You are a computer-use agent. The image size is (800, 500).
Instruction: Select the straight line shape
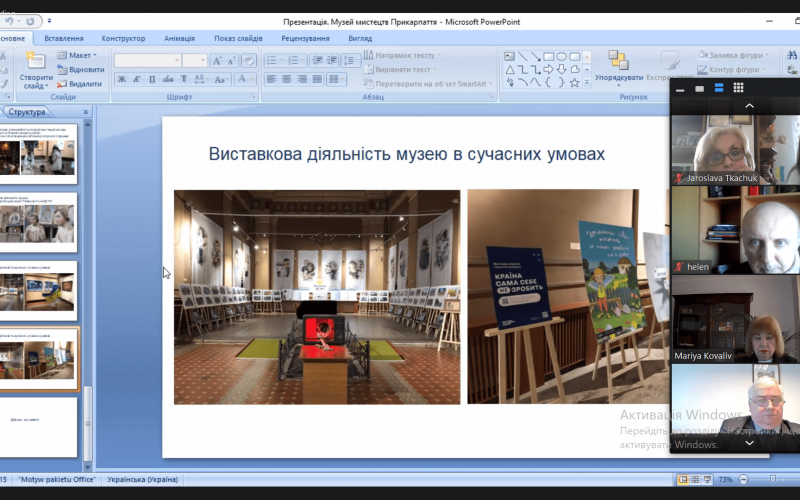(x=522, y=56)
